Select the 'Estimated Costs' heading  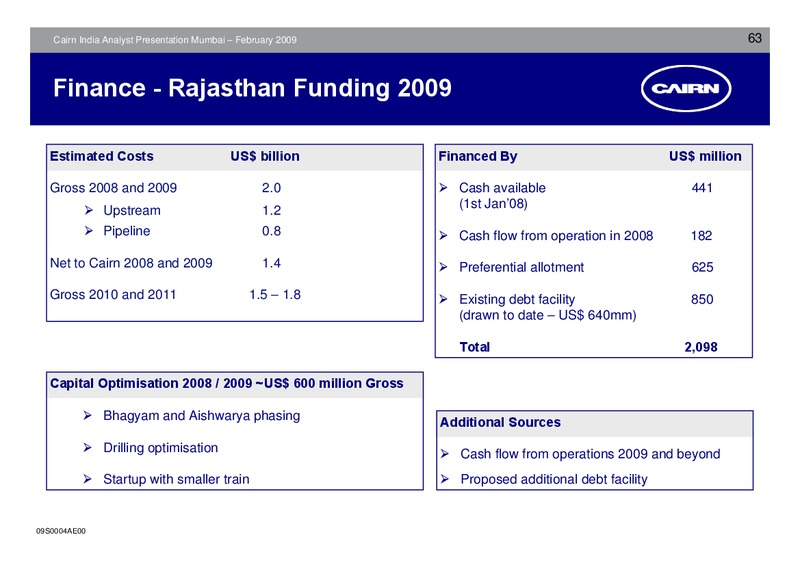(102, 156)
